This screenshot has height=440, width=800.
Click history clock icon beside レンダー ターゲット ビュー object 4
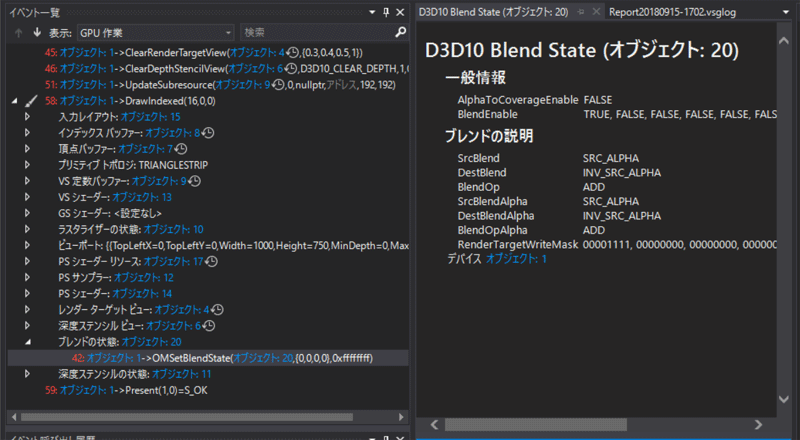click(x=217, y=309)
